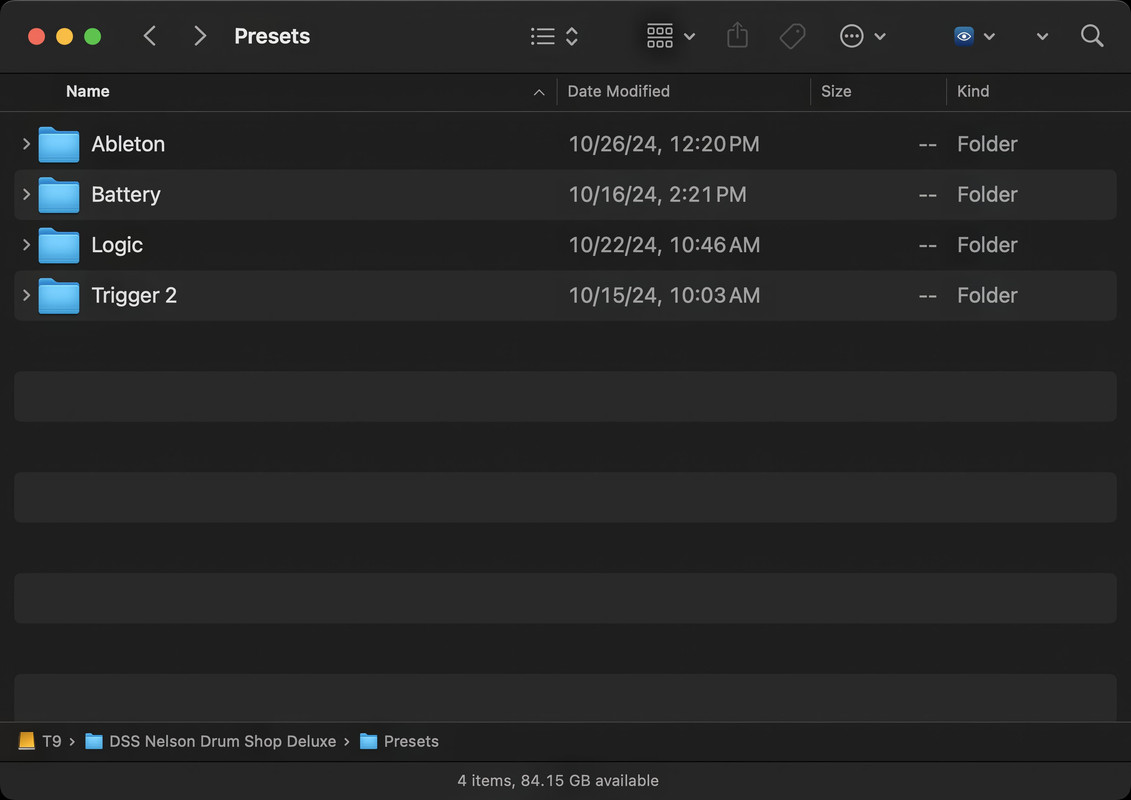Screen dimensions: 1131x800
Task: Sort by the Size column header
Action: point(836,91)
